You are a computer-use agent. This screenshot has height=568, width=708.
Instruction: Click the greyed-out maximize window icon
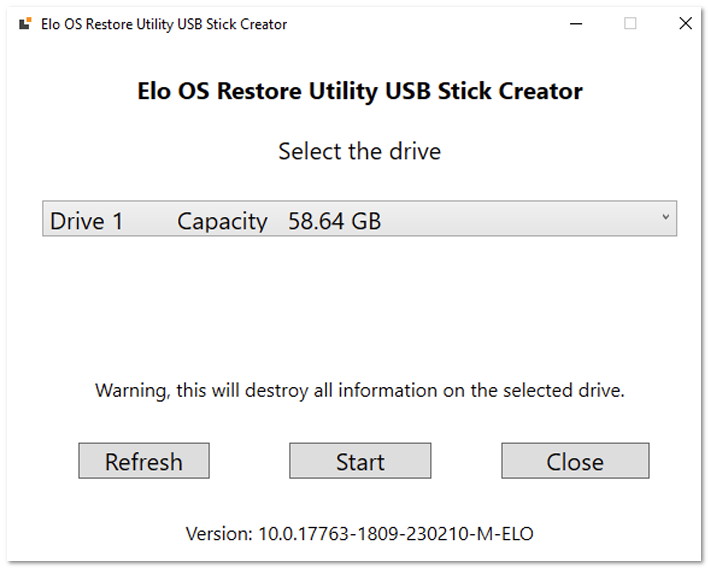tap(630, 23)
